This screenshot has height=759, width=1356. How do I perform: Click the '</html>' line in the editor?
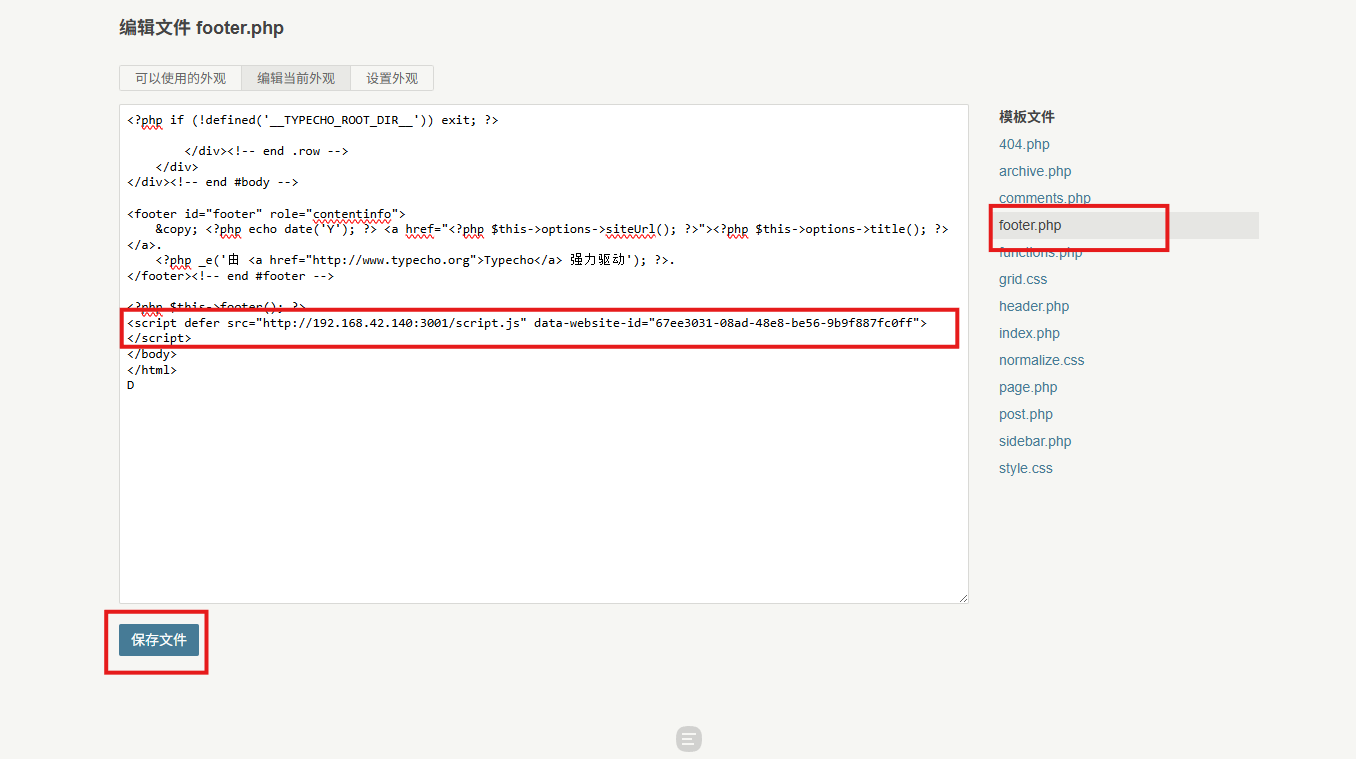[152, 370]
